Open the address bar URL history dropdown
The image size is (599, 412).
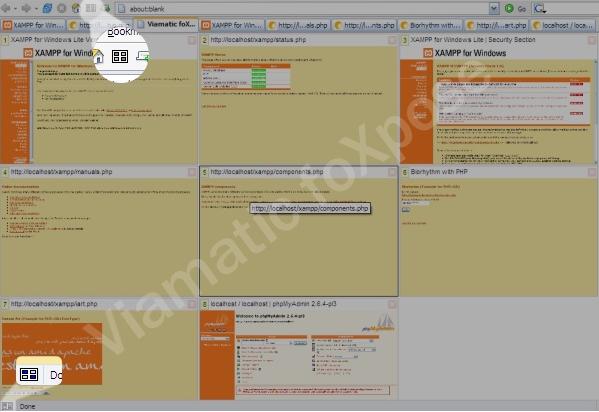494,8
